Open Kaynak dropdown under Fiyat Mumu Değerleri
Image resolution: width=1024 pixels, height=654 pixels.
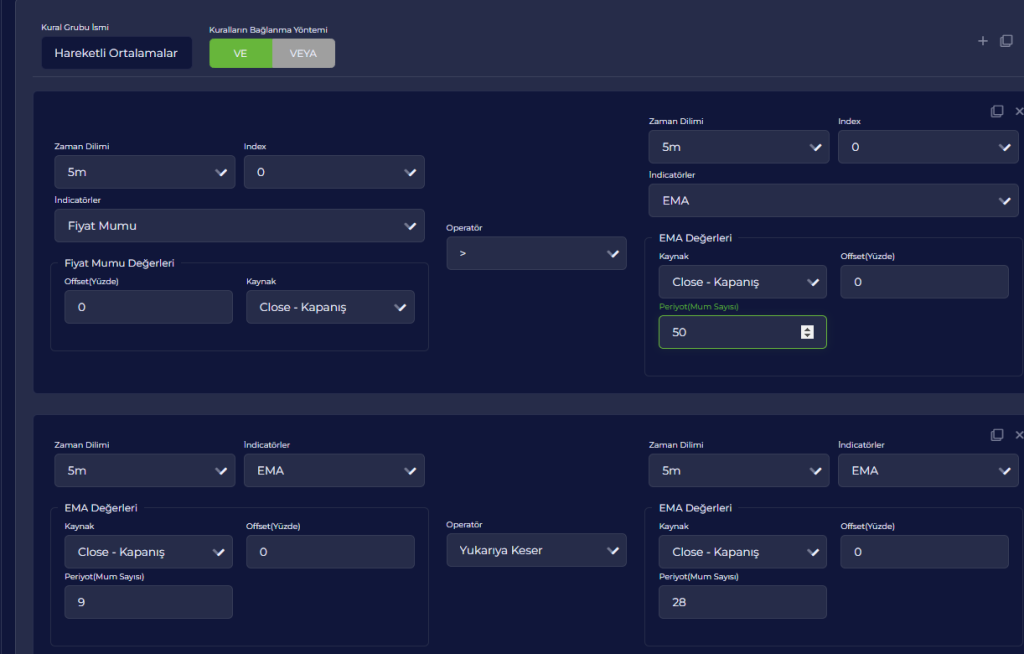(330, 307)
